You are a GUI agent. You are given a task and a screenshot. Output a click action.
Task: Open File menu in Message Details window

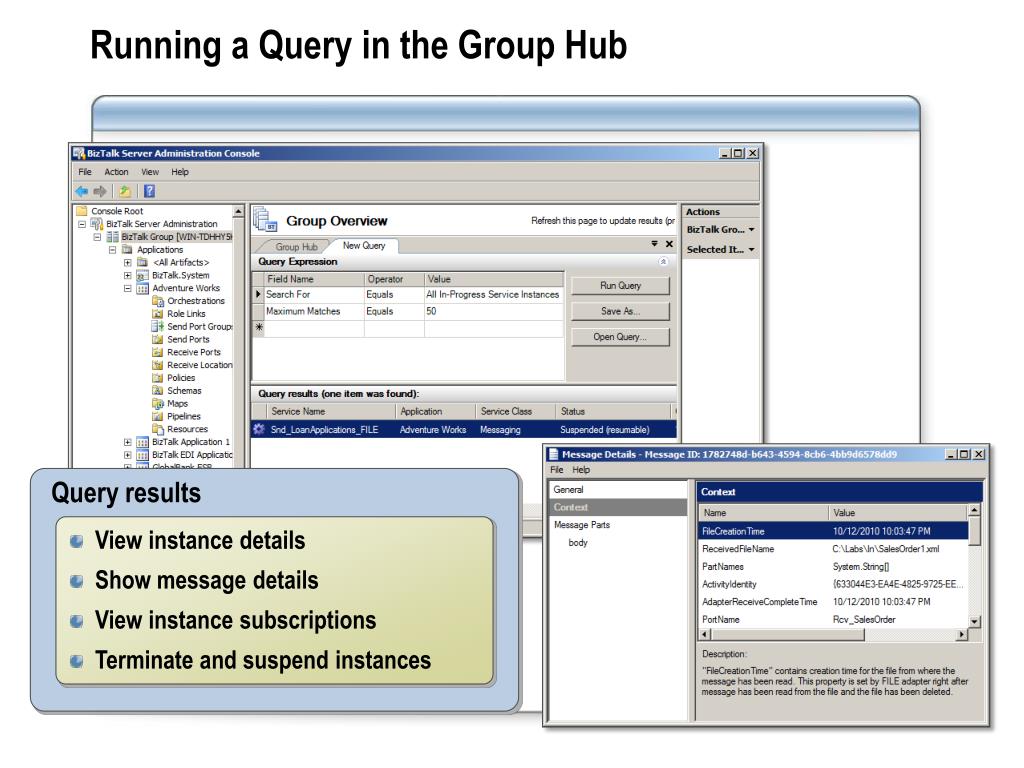(x=556, y=470)
